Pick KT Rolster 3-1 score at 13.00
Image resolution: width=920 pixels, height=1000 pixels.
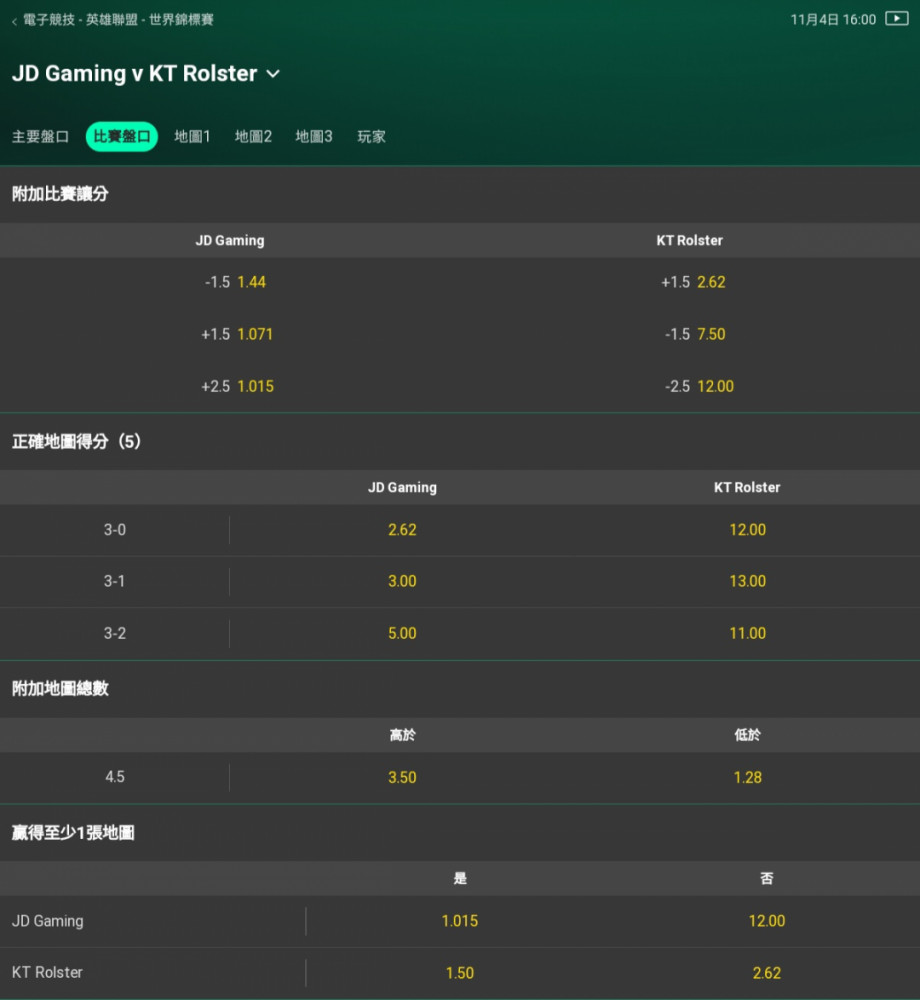pyautogui.click(x=747, y=582)
